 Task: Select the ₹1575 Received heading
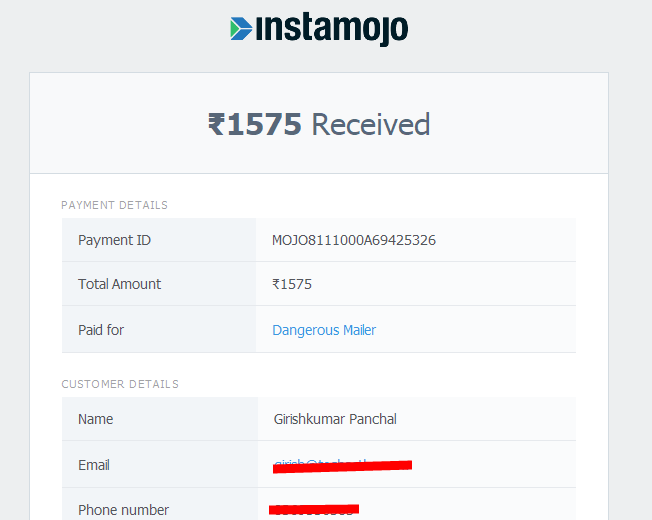[x=319, y=124]
